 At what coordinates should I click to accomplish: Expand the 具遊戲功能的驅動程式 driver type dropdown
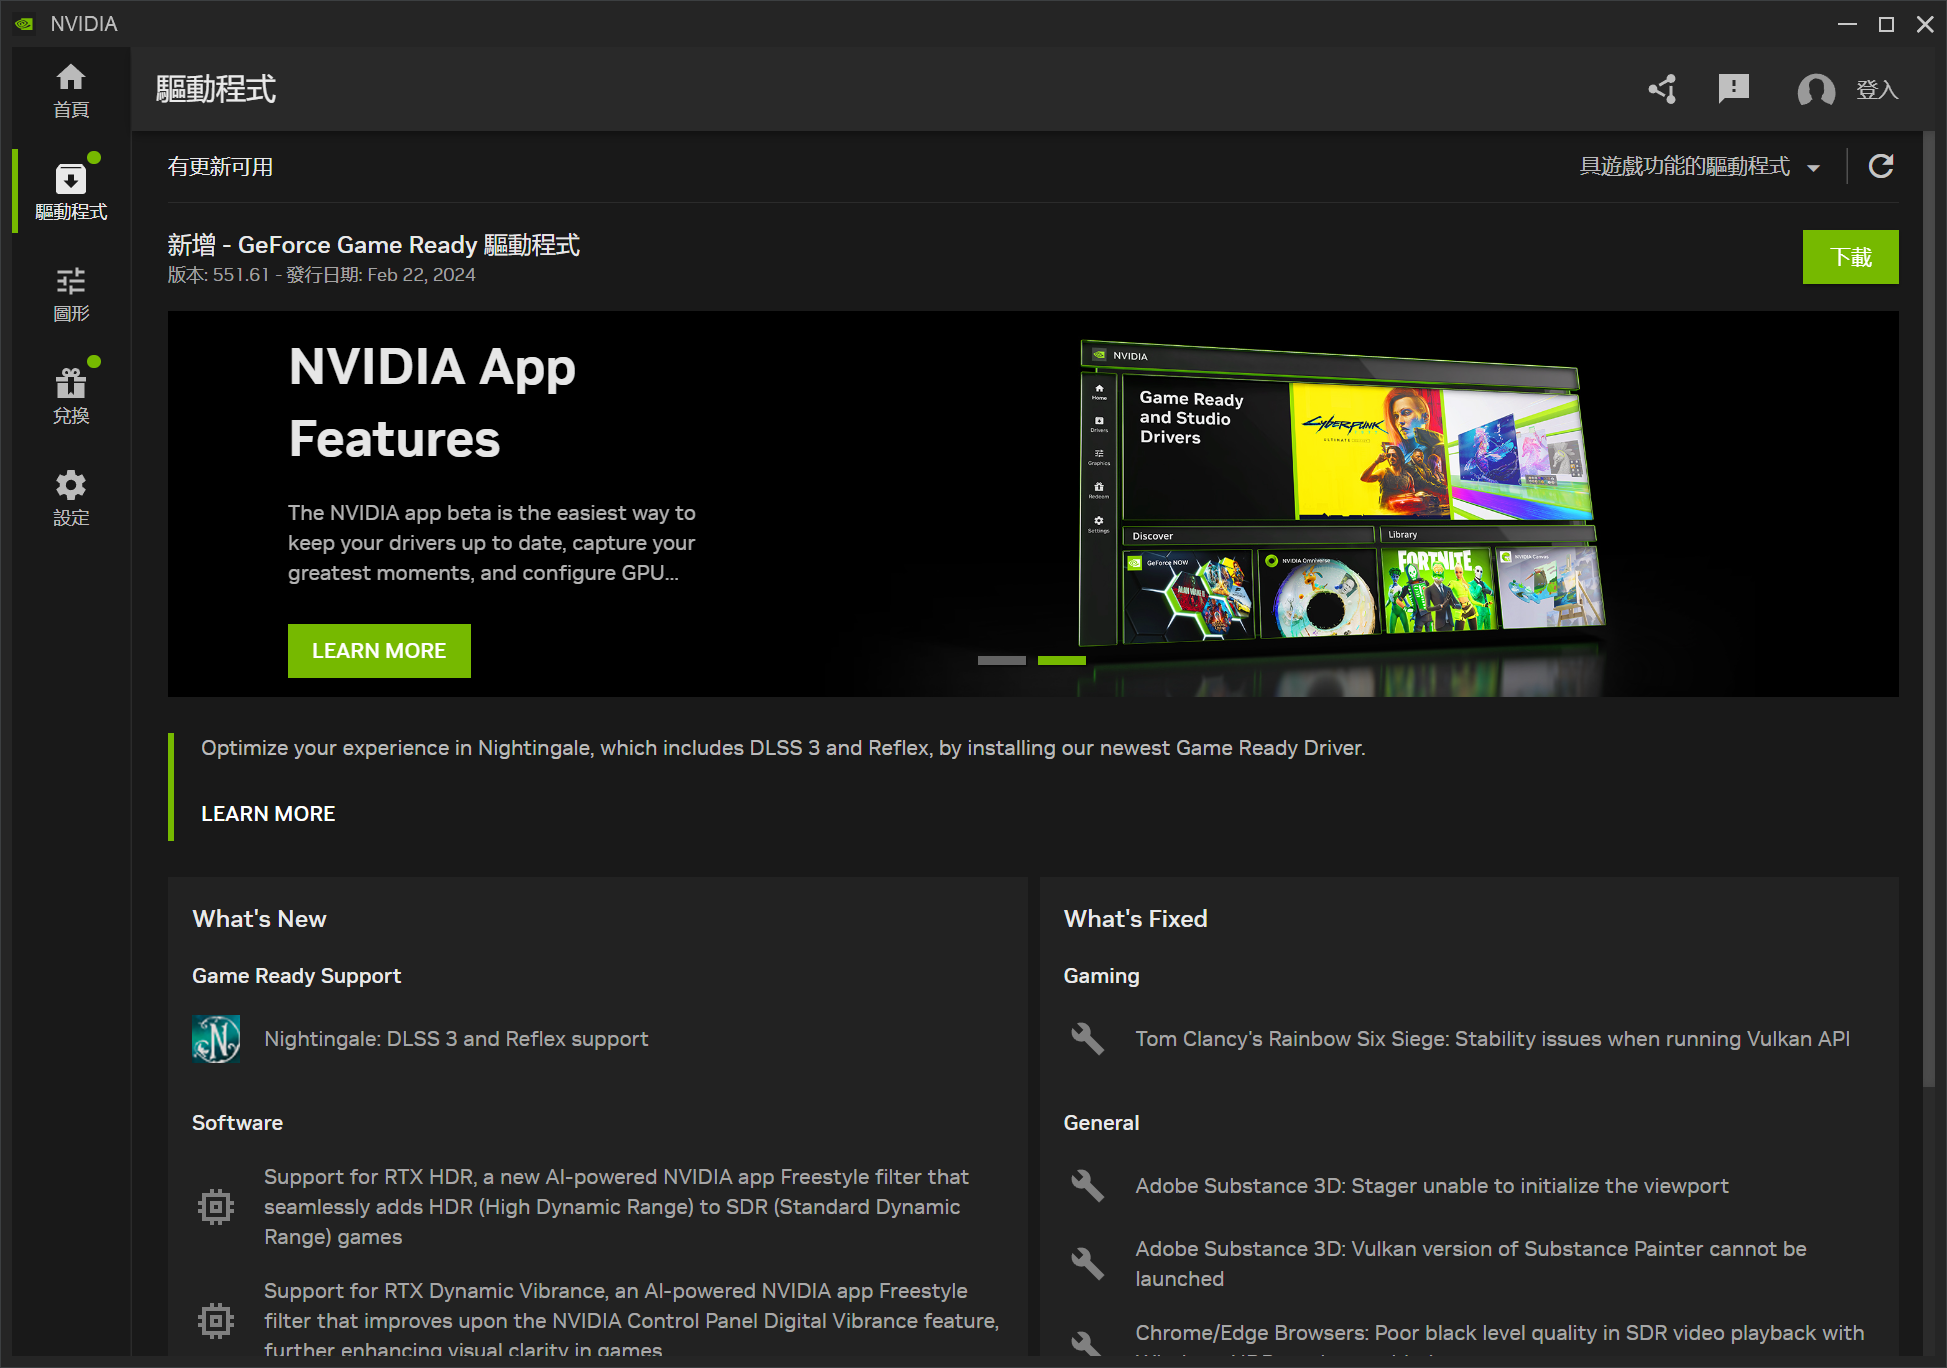click(1699, 167)
